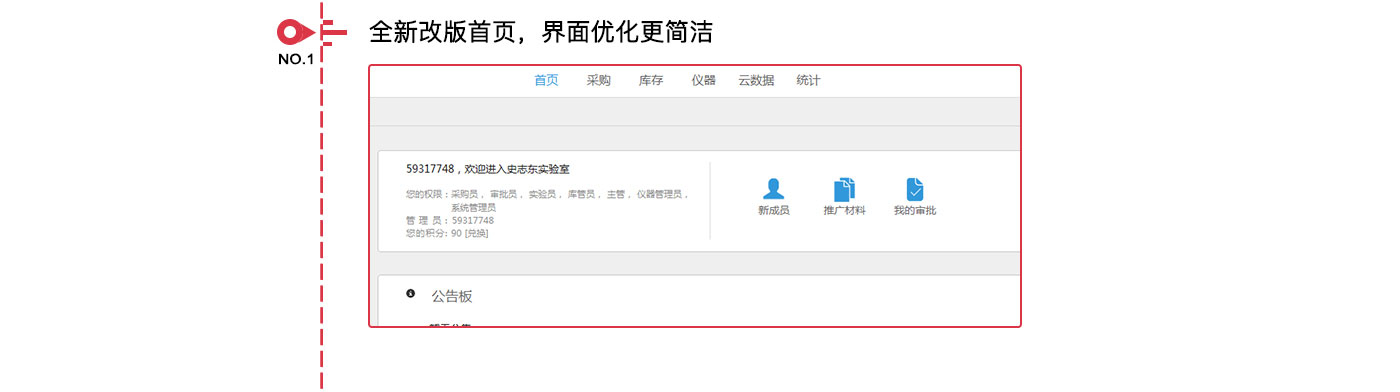Select the 云数据 tab
The height and width of the screenshot is (392, 1400).
tap(756, 81)
